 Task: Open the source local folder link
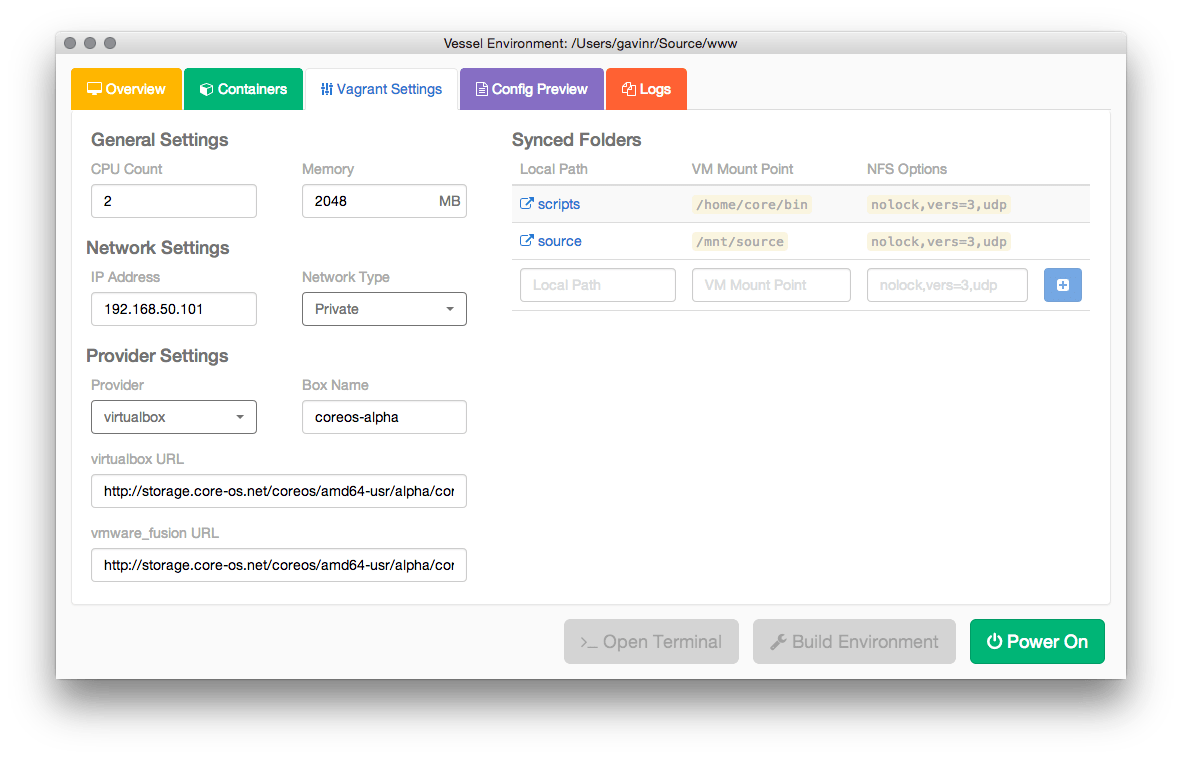coord(559,241)
